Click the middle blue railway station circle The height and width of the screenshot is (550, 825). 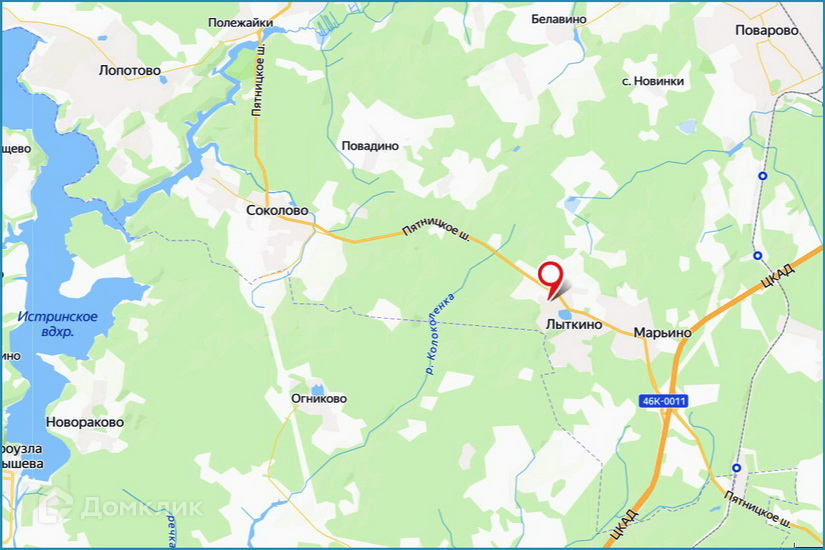coord(758,256)
